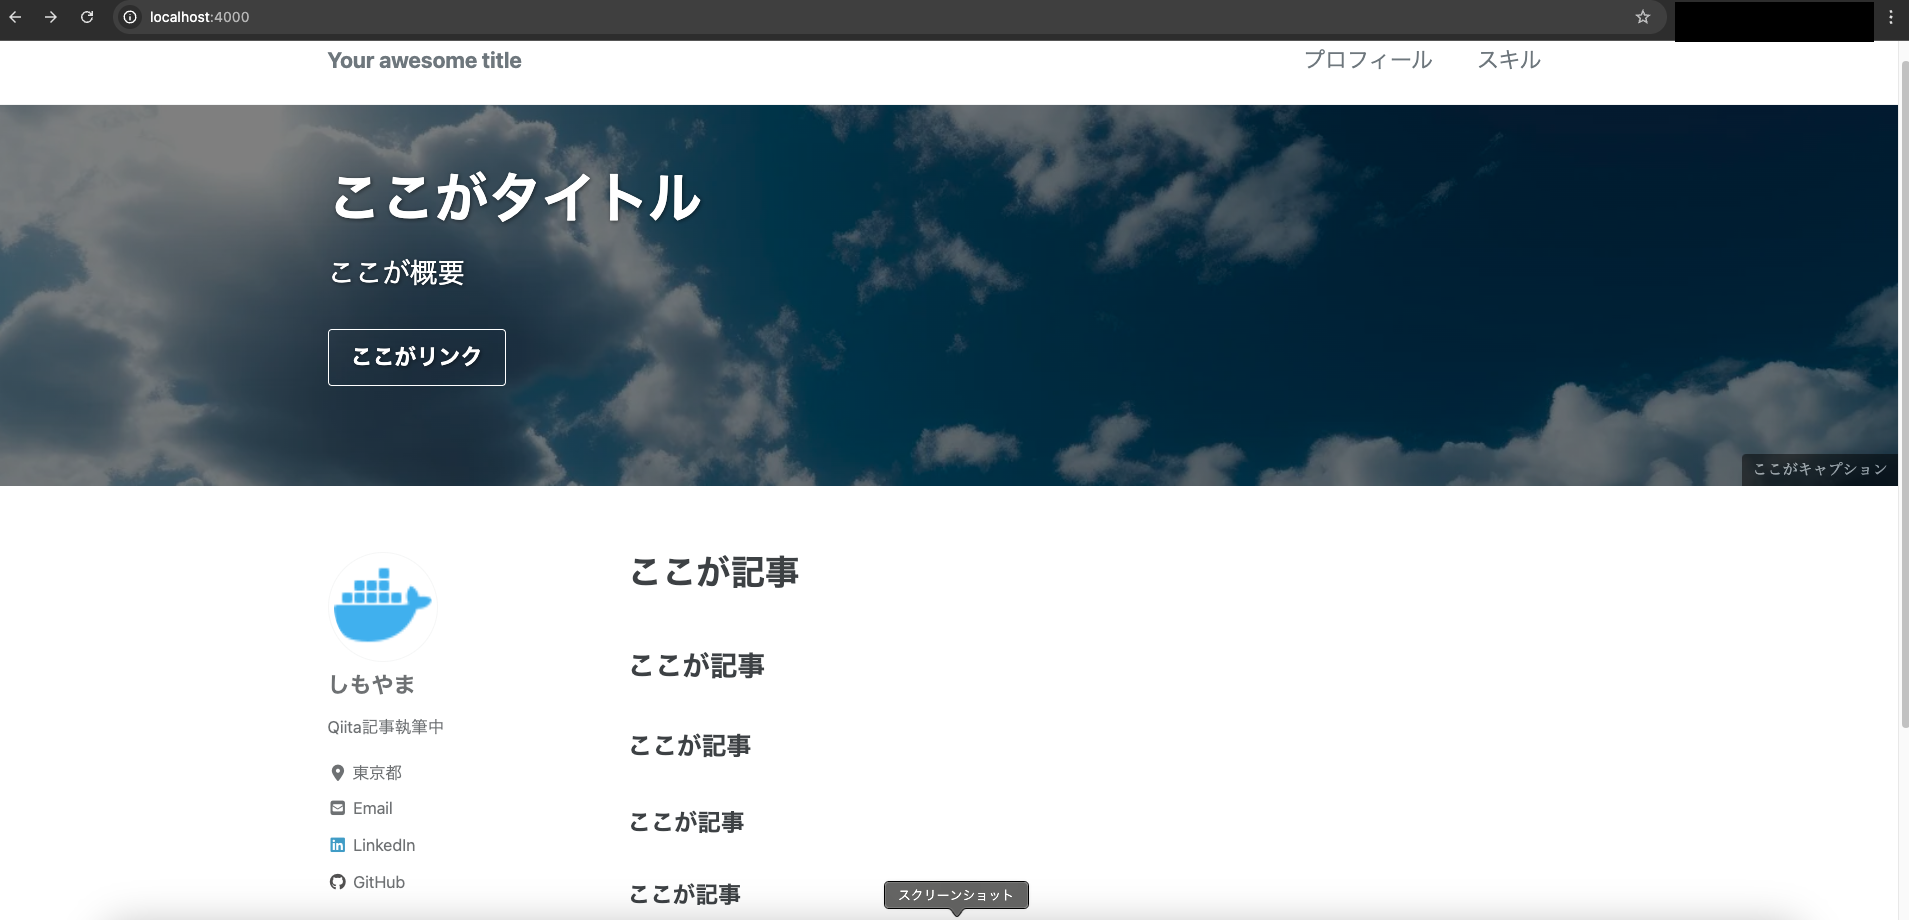
Task: Click the forward navigation arrow
Action: (x=51, y=17)
